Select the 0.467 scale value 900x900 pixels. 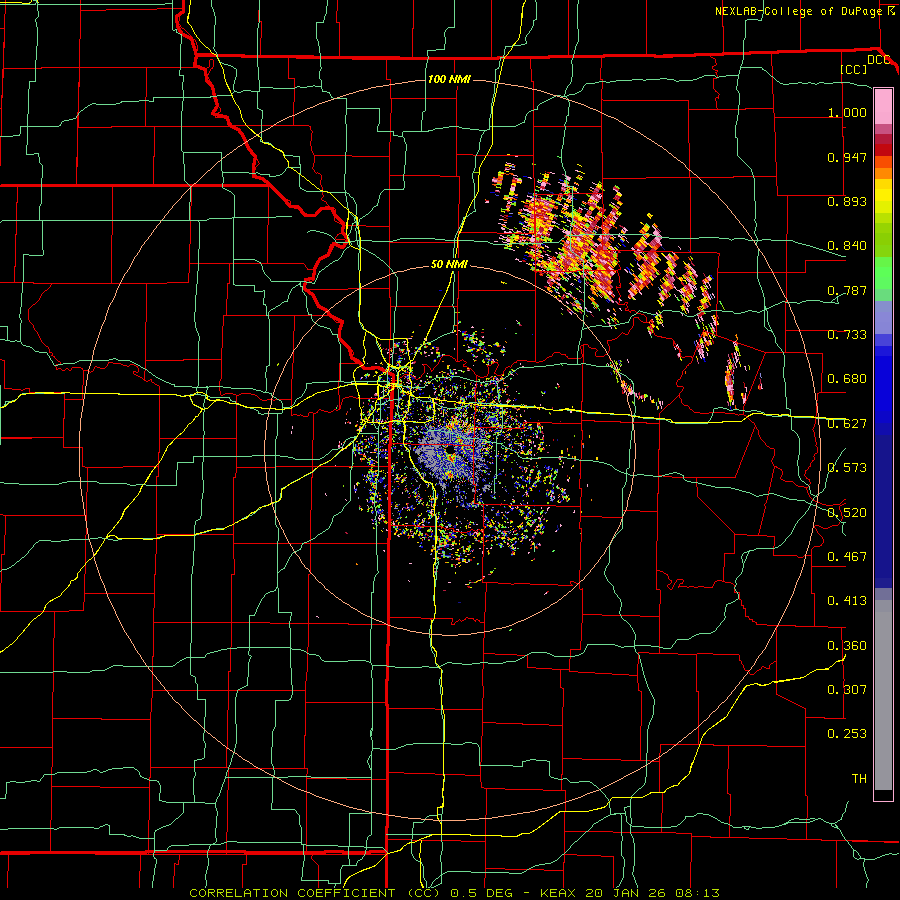pos(847,557)
